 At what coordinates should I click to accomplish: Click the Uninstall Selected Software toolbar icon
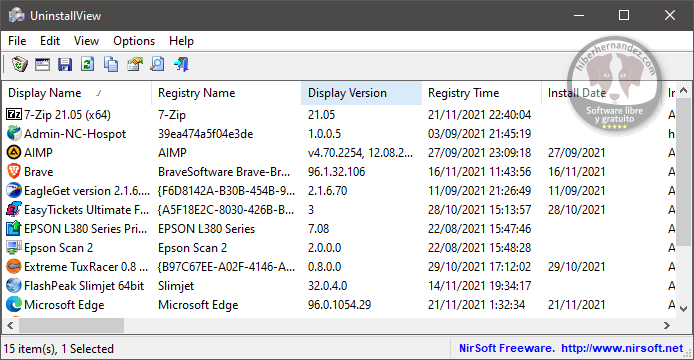(x=19, y=65)
